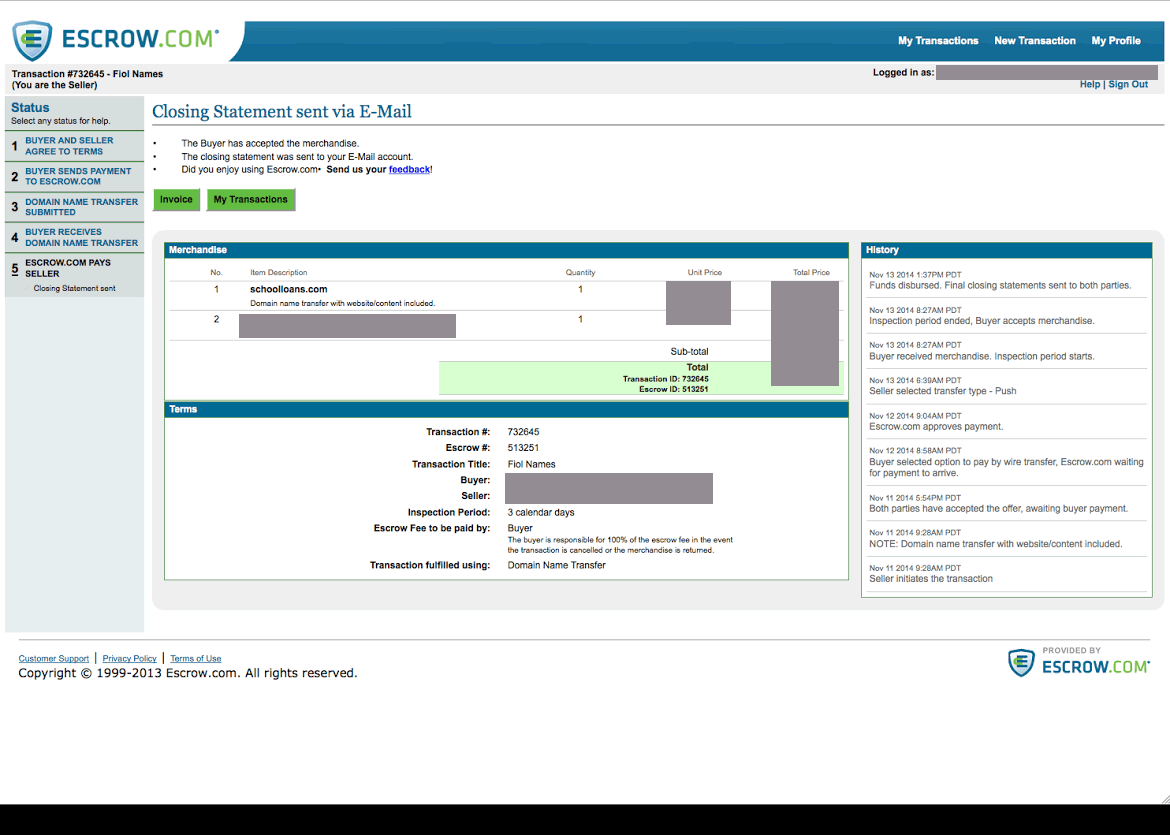The height and width of the screenshot is (835, 1170).
Task: Click the copyright notice in the footer
Action: tap(187, 673)
